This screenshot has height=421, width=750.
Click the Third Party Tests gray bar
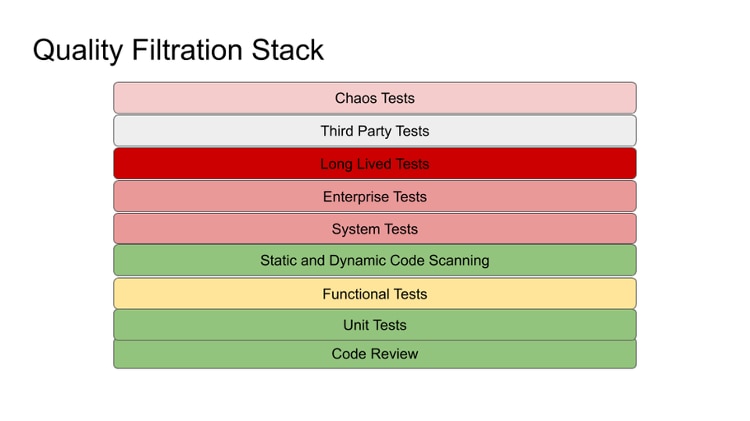point(375,131)
